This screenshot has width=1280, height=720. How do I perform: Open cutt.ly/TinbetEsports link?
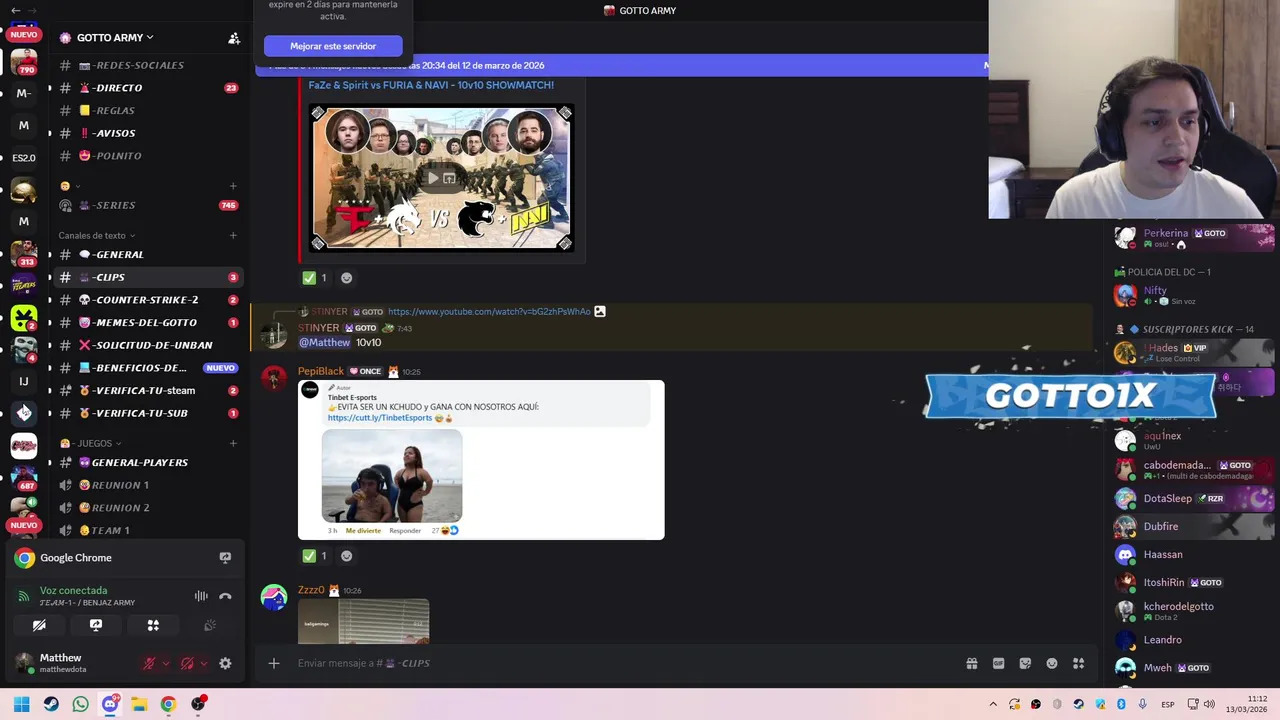click(380, 418)
